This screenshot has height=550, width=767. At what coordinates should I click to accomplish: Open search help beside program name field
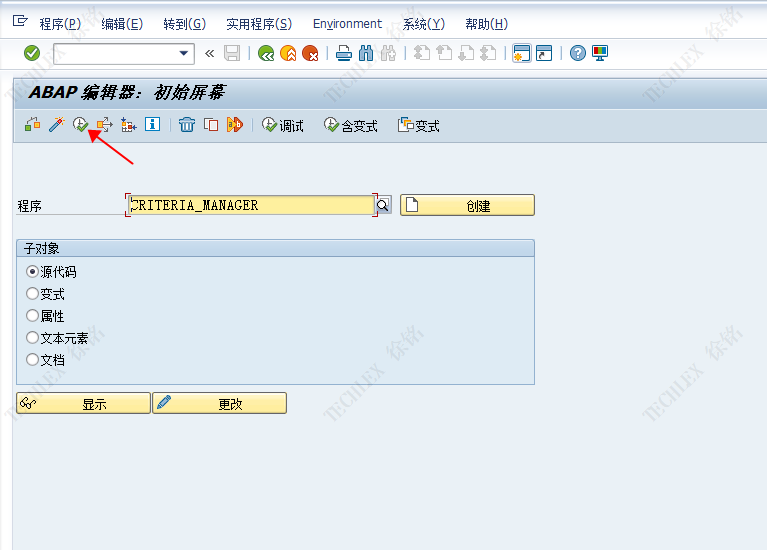pyautogui.click(x=383, y=205)
